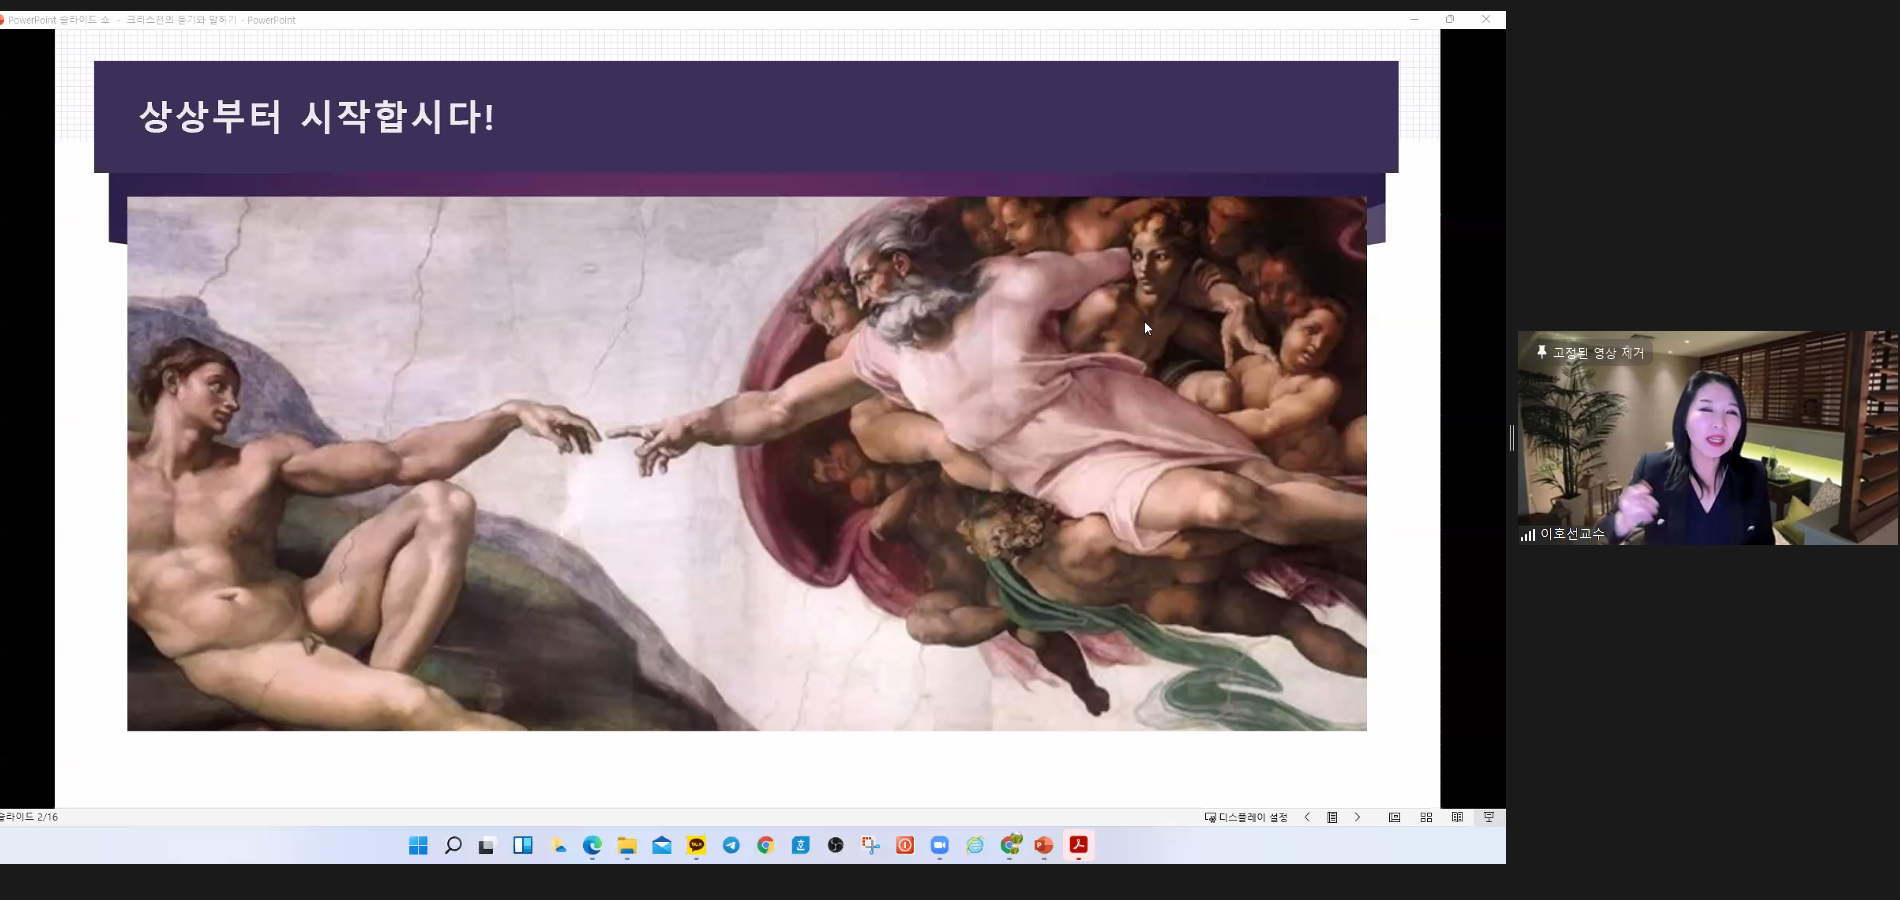Open PowerPoint from the taskbar
This screenshot has height=900, width=1900.
tap(1044, 846)
